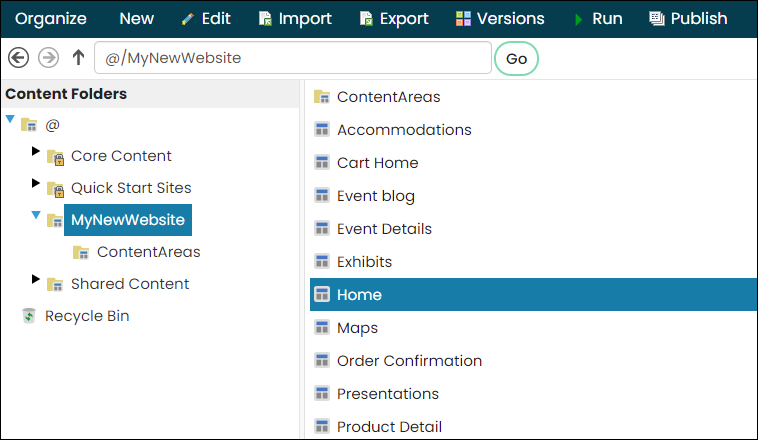The height and width of the screenshot is (440, 758).
Task: Click the Home page icon
Action: pyautogui.click(x=322, y=294)
